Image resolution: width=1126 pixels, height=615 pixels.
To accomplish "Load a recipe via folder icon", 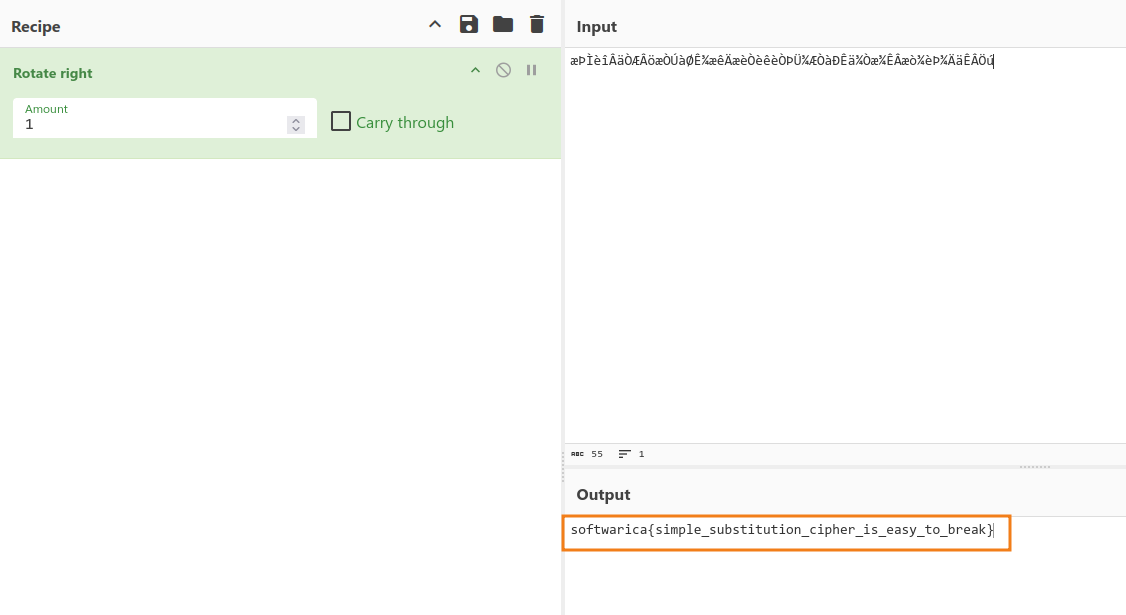I will (502, 24).
